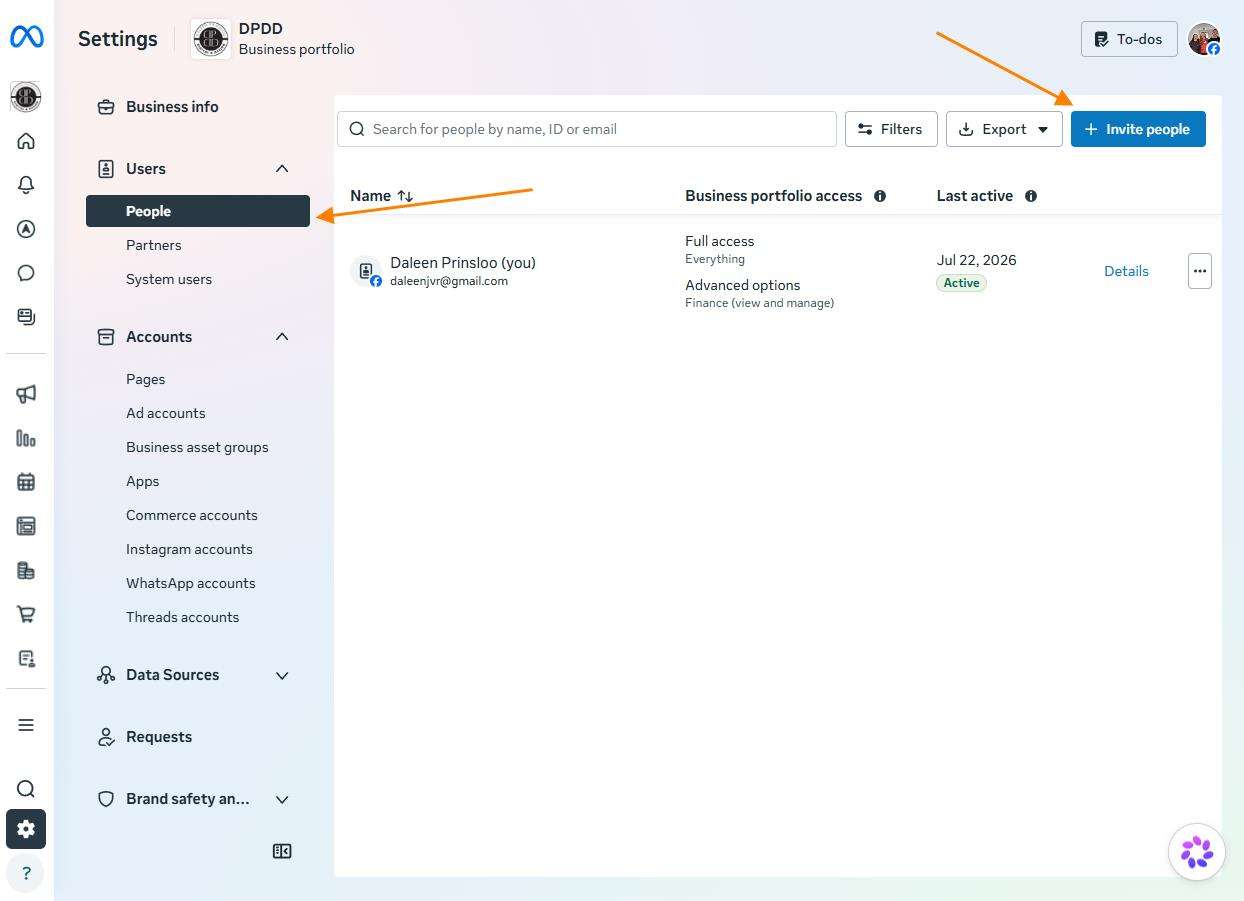This screenshot has height=901, width=1244.
Task: Click the people search input field
Action: pyautogui.click(x=587, y=129)
